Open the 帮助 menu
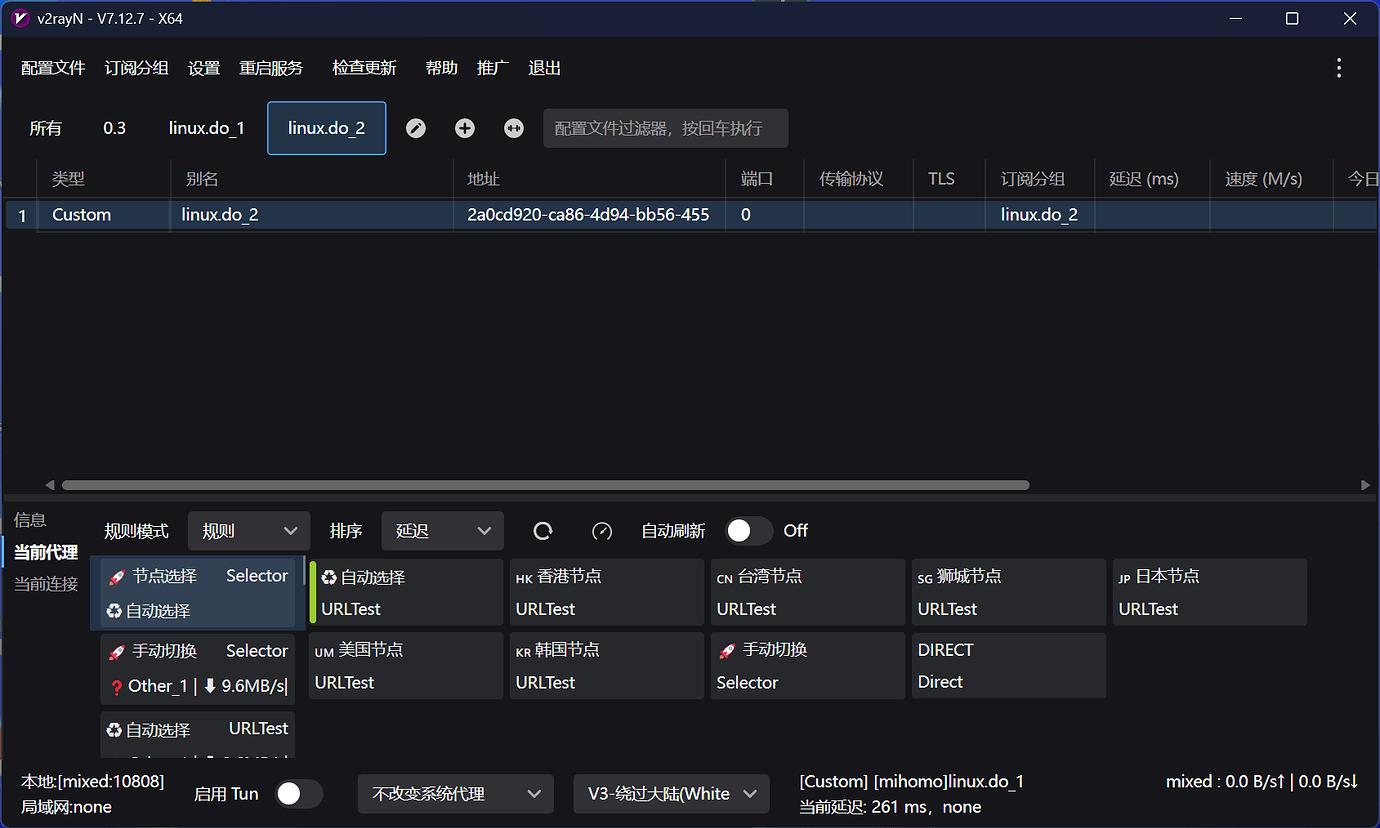 click(x=441, y=68)
